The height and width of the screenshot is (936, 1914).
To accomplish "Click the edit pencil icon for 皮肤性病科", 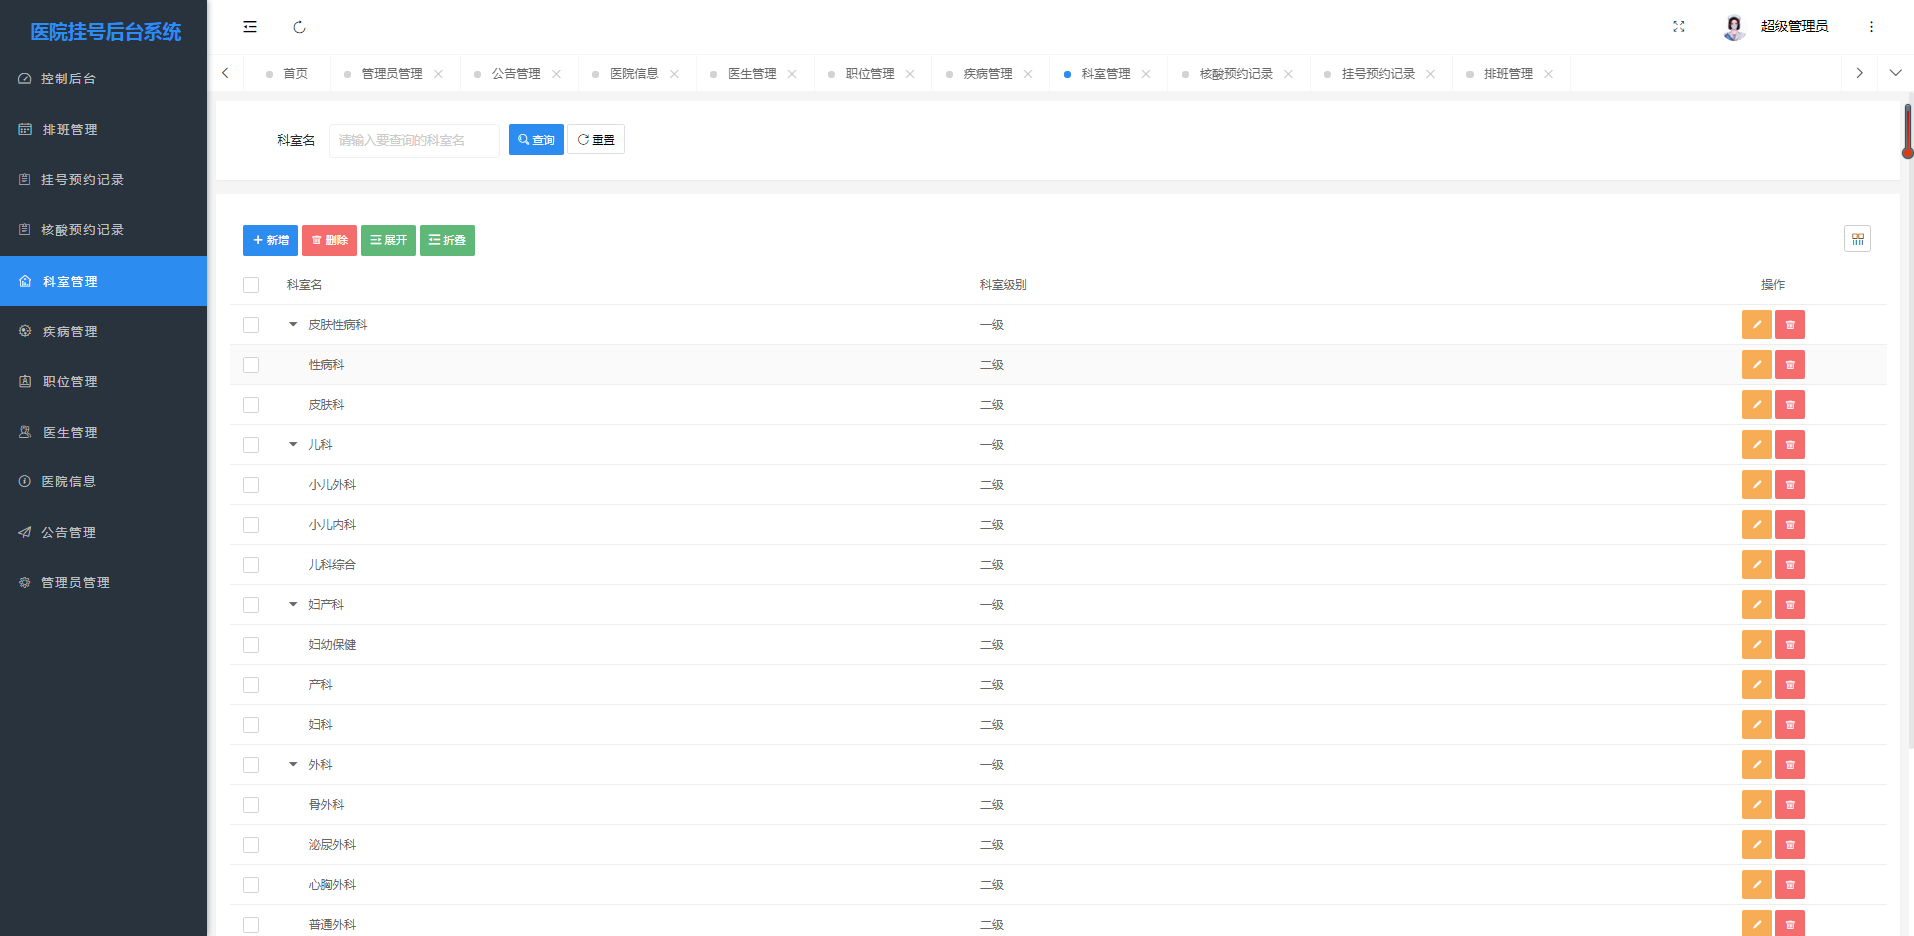I will coord(1757,324).
